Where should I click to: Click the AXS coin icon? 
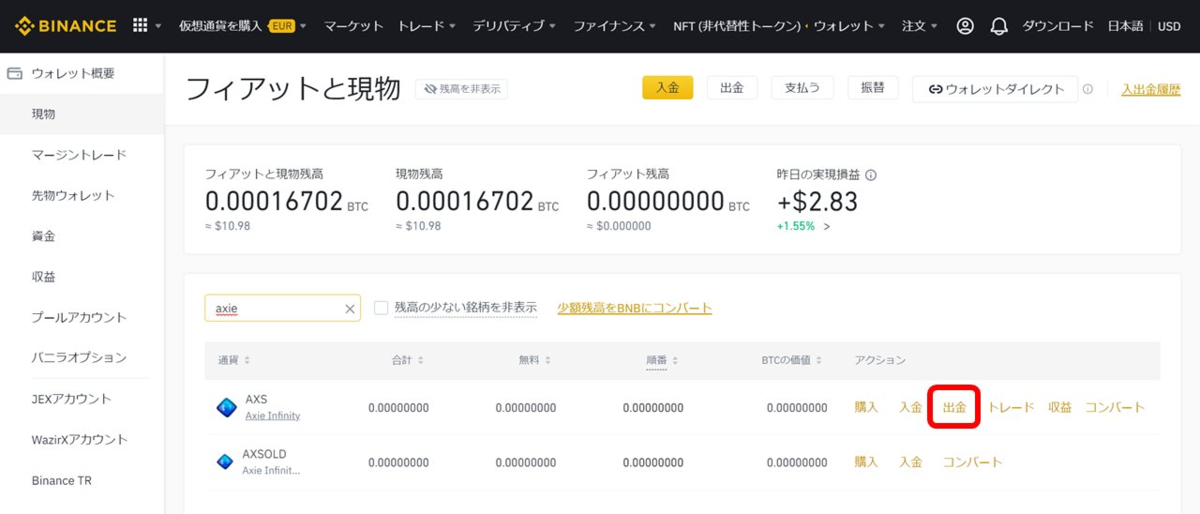point(226,407)
